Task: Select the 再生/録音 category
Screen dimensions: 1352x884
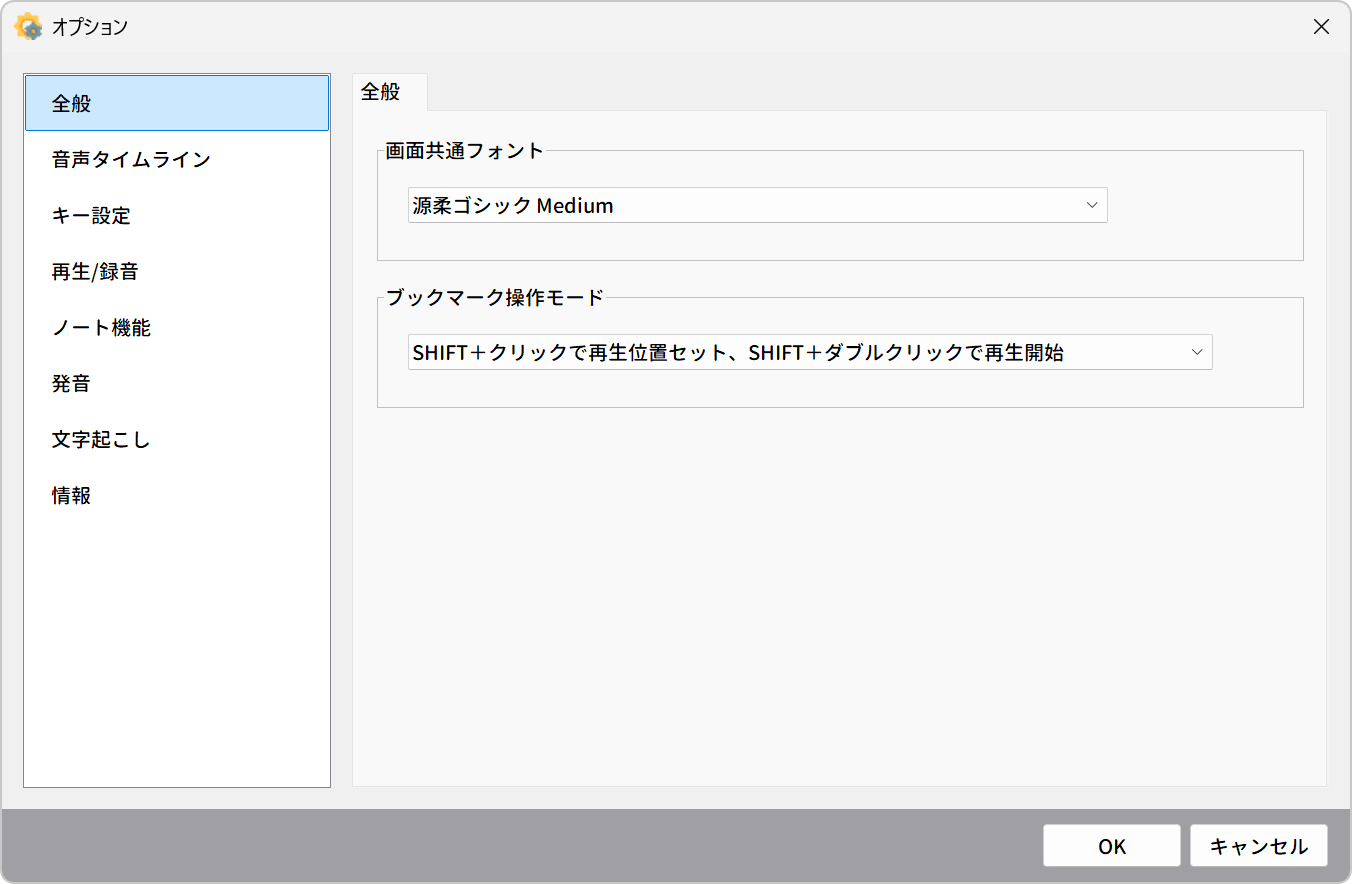Action: [x=177, y=271]
